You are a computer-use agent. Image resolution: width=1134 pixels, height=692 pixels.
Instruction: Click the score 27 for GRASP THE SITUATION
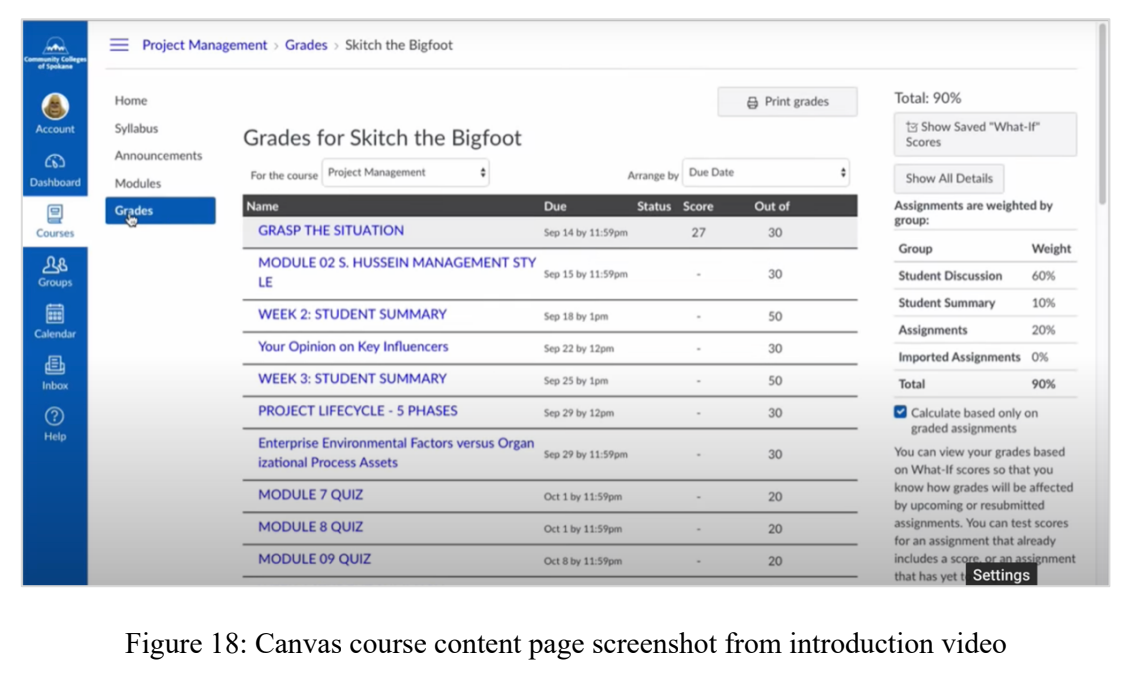698,233
